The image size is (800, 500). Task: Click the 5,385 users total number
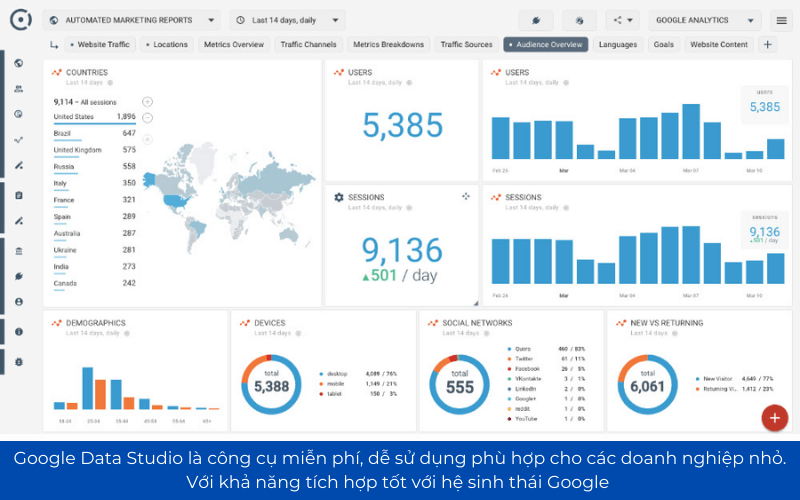tap(403, 126)
